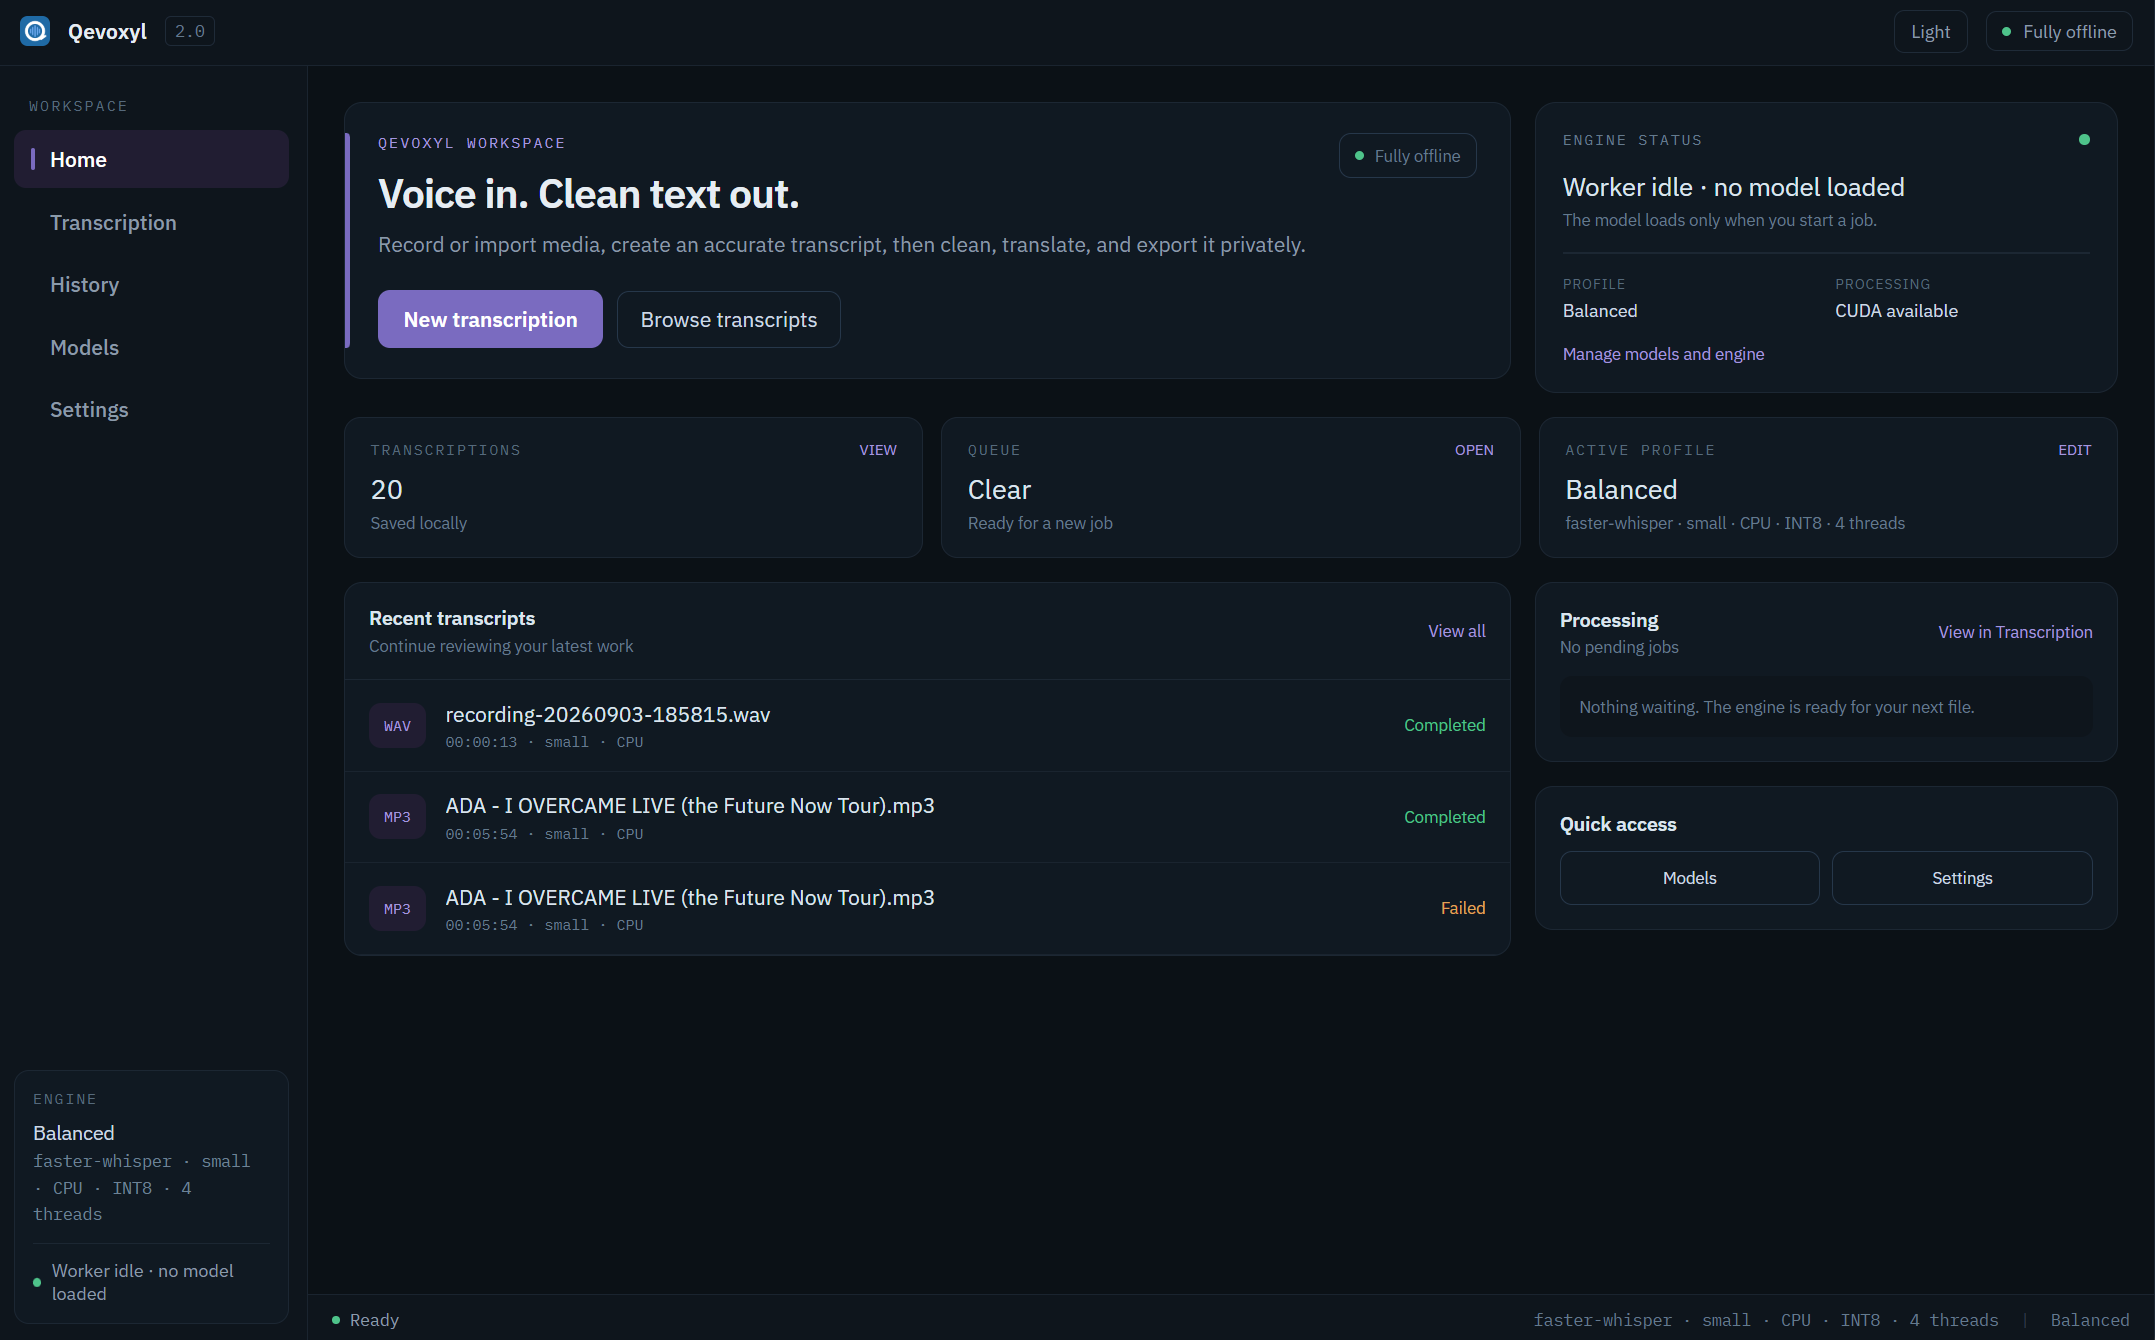Open History from the sidebar
Screen dimensions: 2155x1340
coord(151,284)
